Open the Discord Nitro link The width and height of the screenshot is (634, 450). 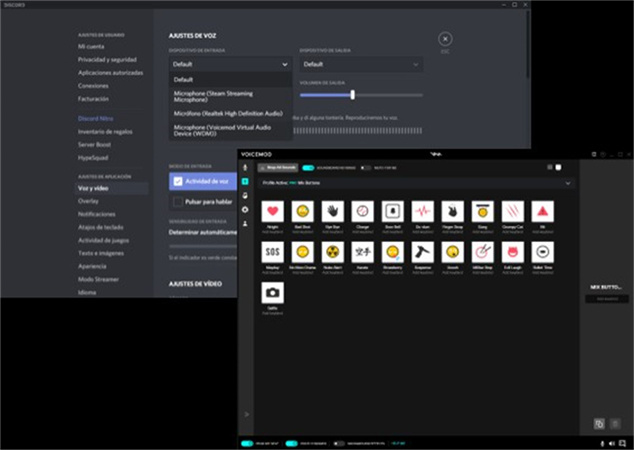[95, 118]
